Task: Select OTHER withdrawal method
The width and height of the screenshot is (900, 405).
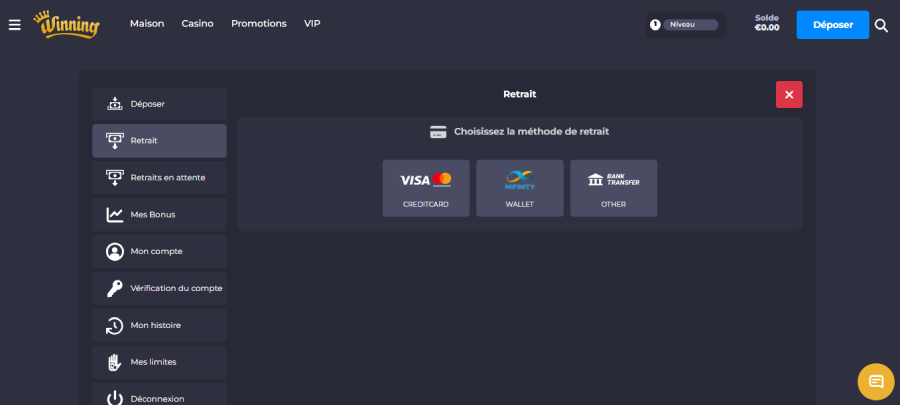Action: (614, 188)
